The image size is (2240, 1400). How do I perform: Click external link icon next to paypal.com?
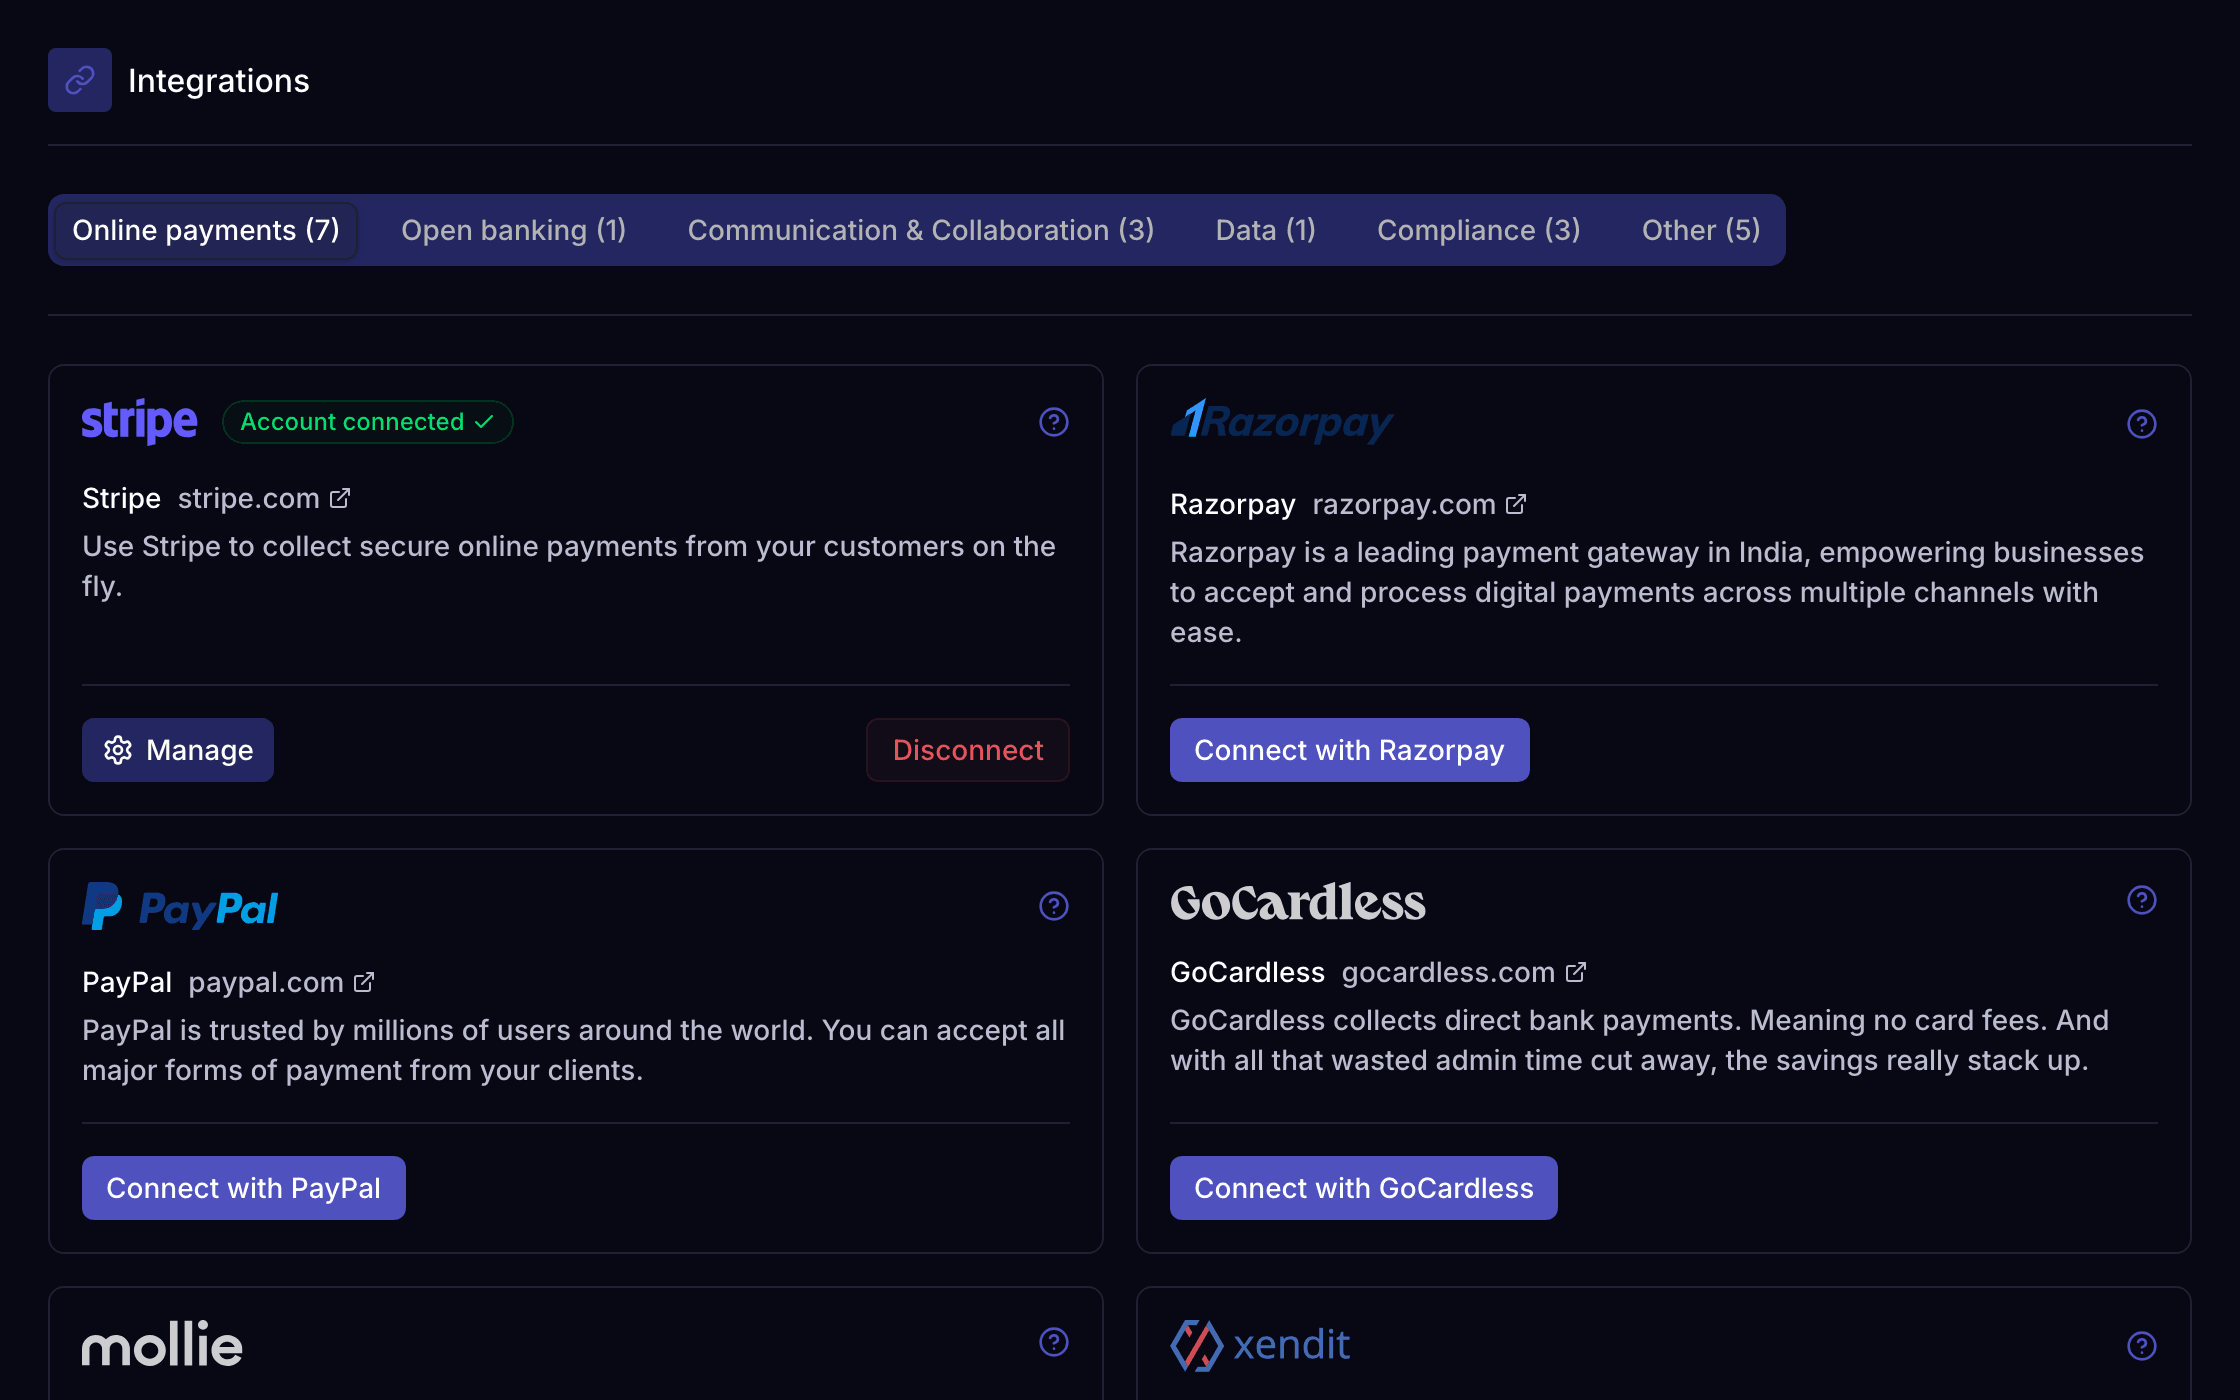364,982
